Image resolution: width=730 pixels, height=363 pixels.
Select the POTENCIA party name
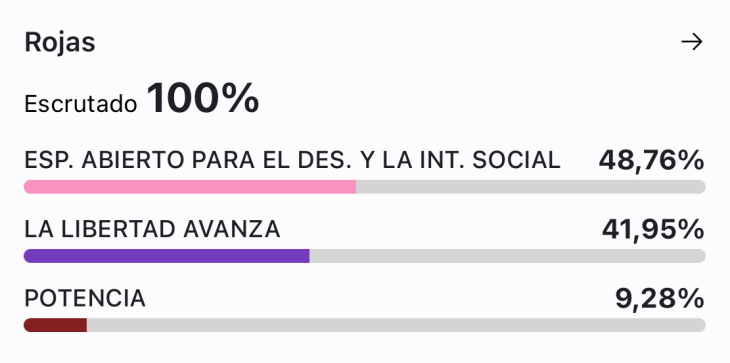(85, 298)
